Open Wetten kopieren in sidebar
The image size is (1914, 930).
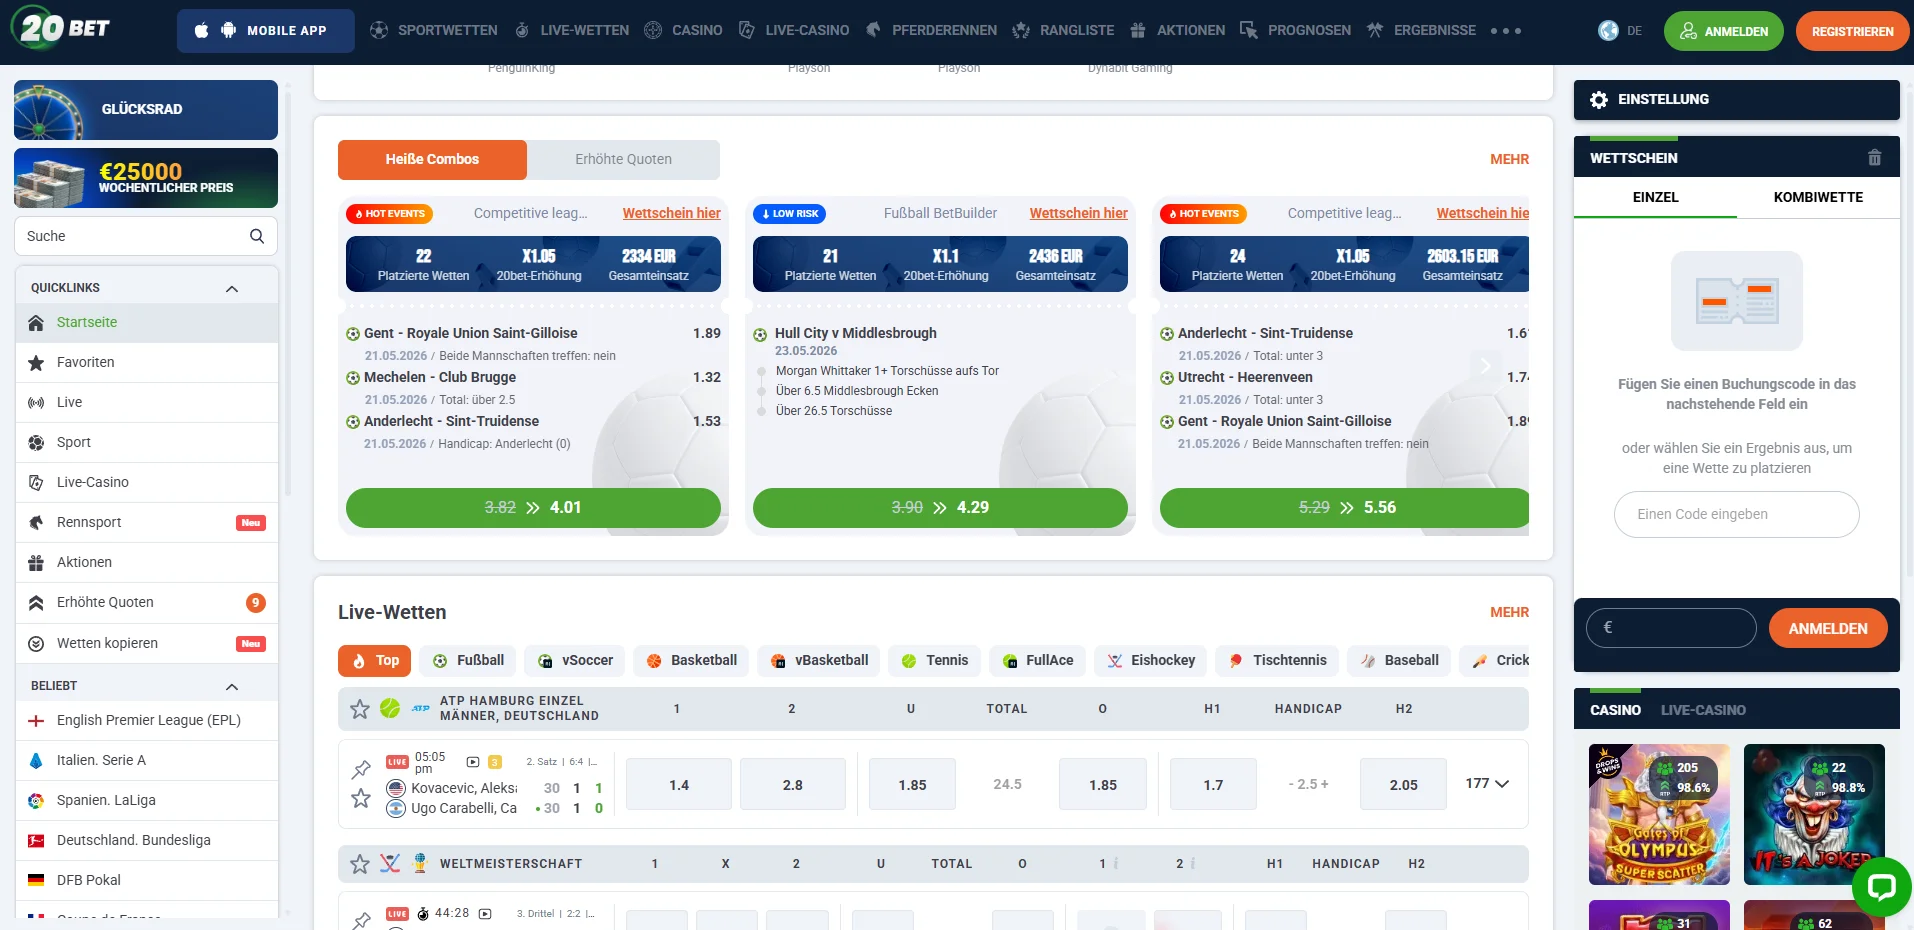tap(146, 643)
